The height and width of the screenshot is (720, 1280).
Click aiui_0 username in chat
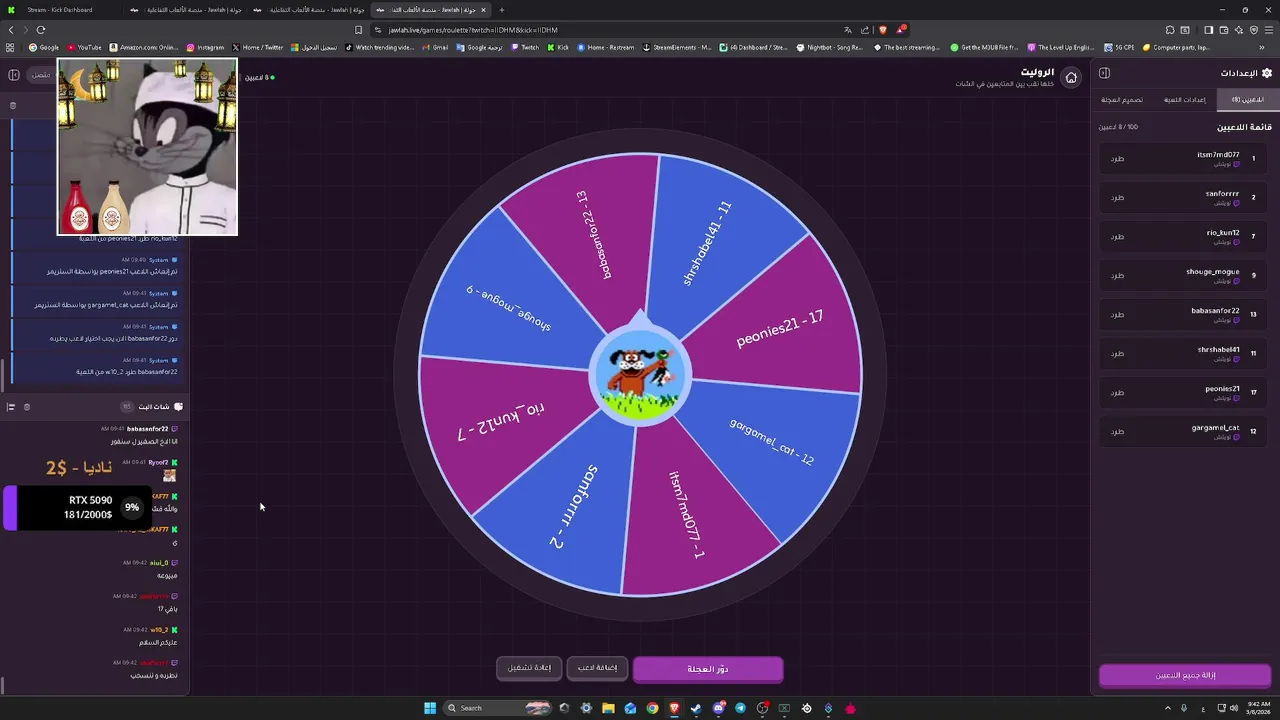tap(159, 563)
